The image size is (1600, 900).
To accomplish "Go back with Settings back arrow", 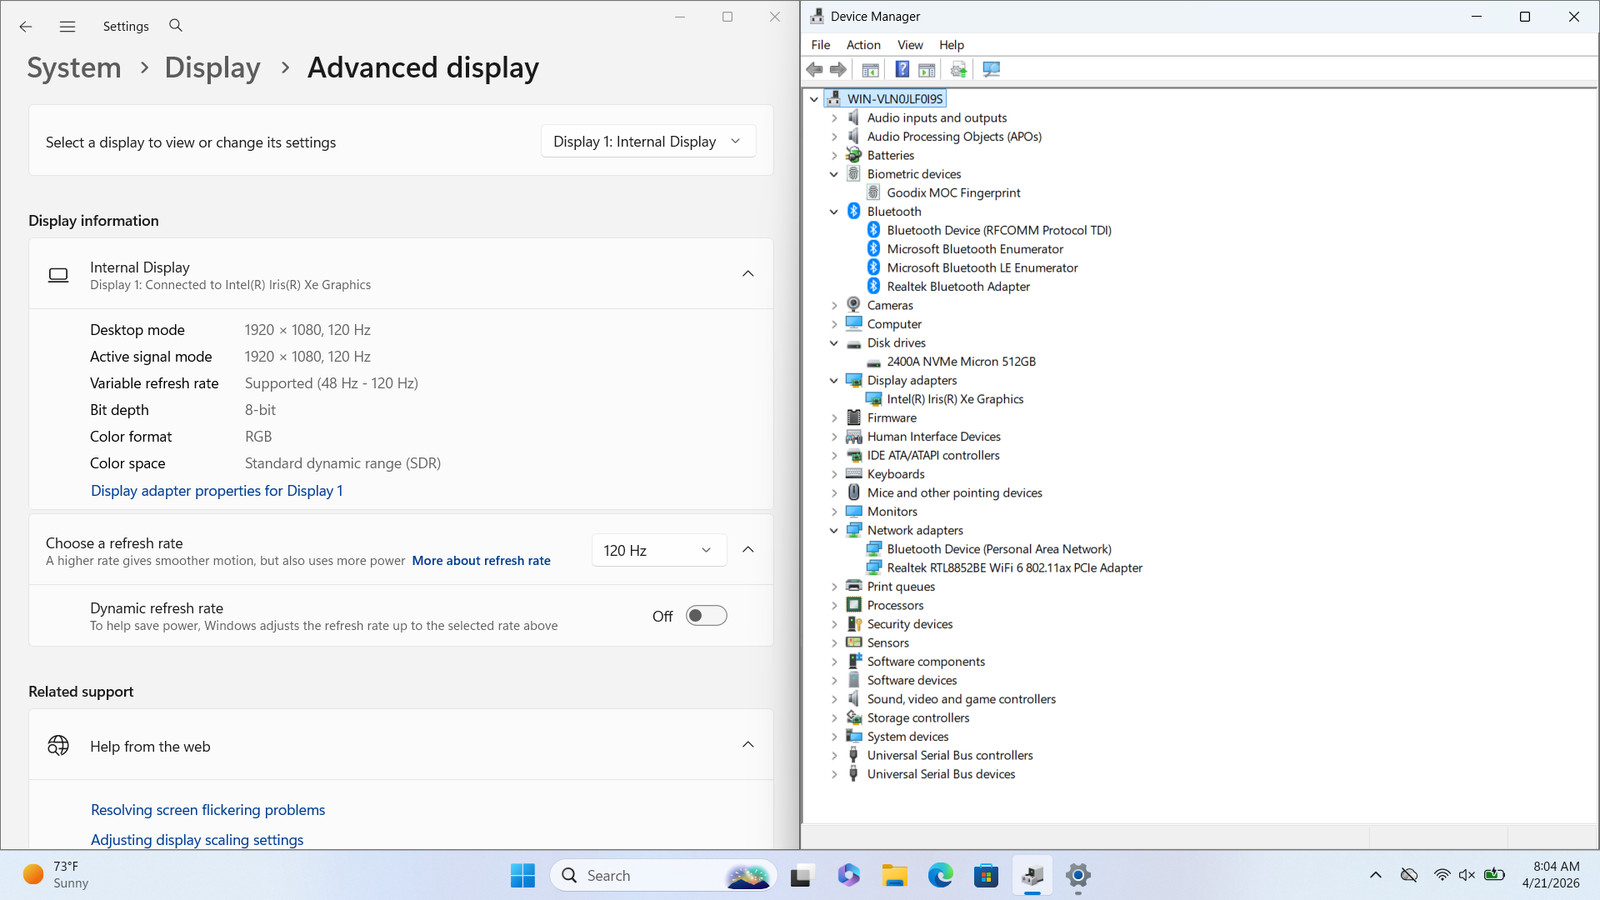I will pyautogui.click(x=26, y=26).
